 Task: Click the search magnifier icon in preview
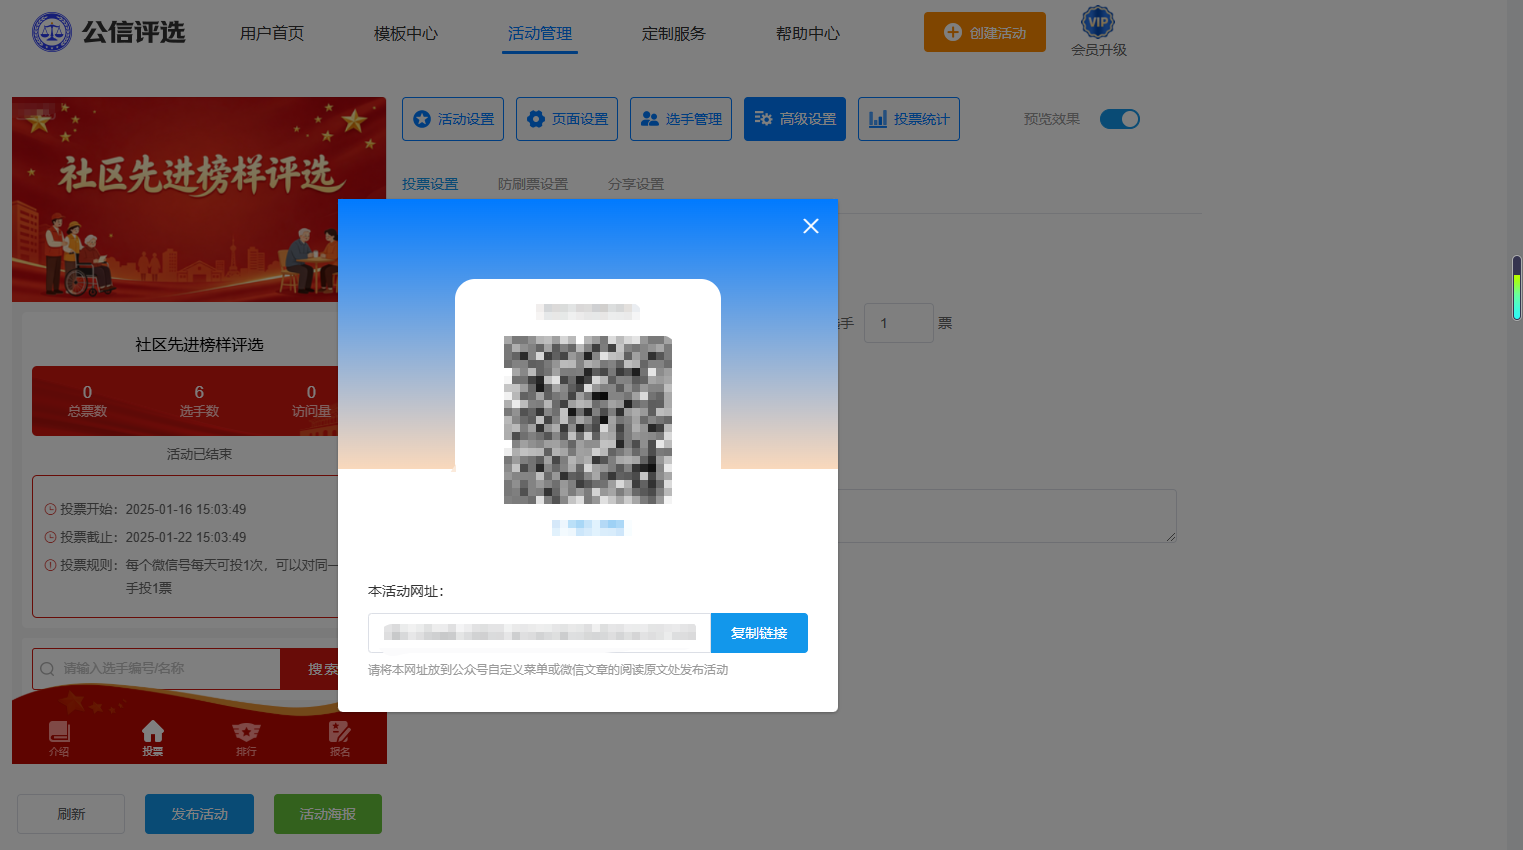click(47, 669)
